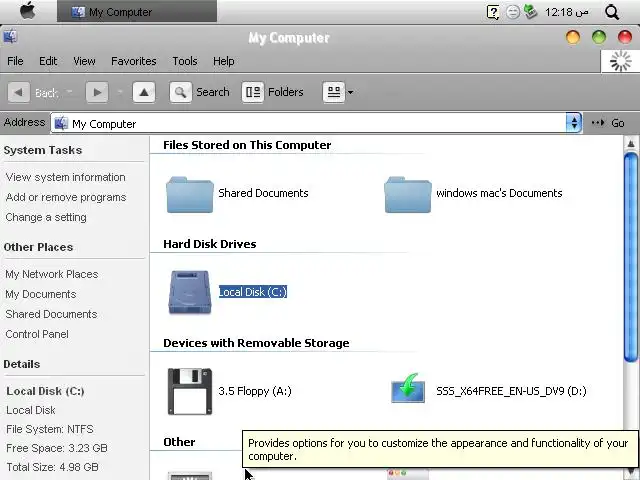This screenshot has height=480, width=640.
Task: Click Files Stored on This Computer header
Action: (247, 145)
